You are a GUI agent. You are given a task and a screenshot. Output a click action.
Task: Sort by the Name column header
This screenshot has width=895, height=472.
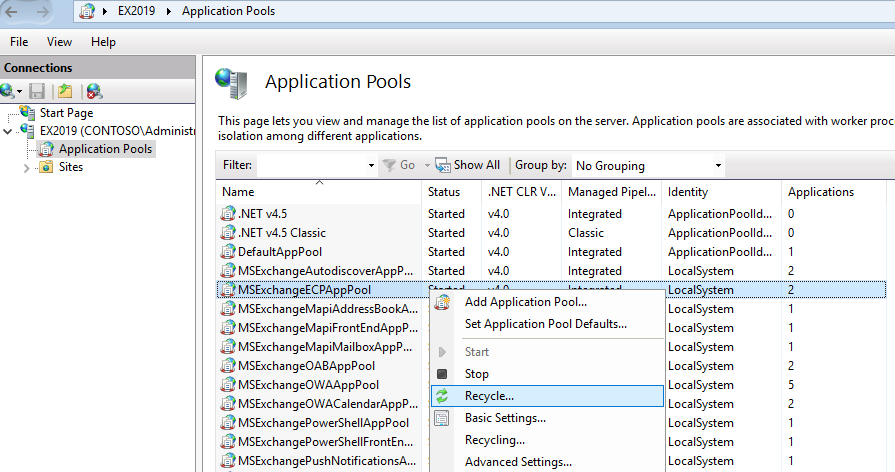(x=319, y=192)
